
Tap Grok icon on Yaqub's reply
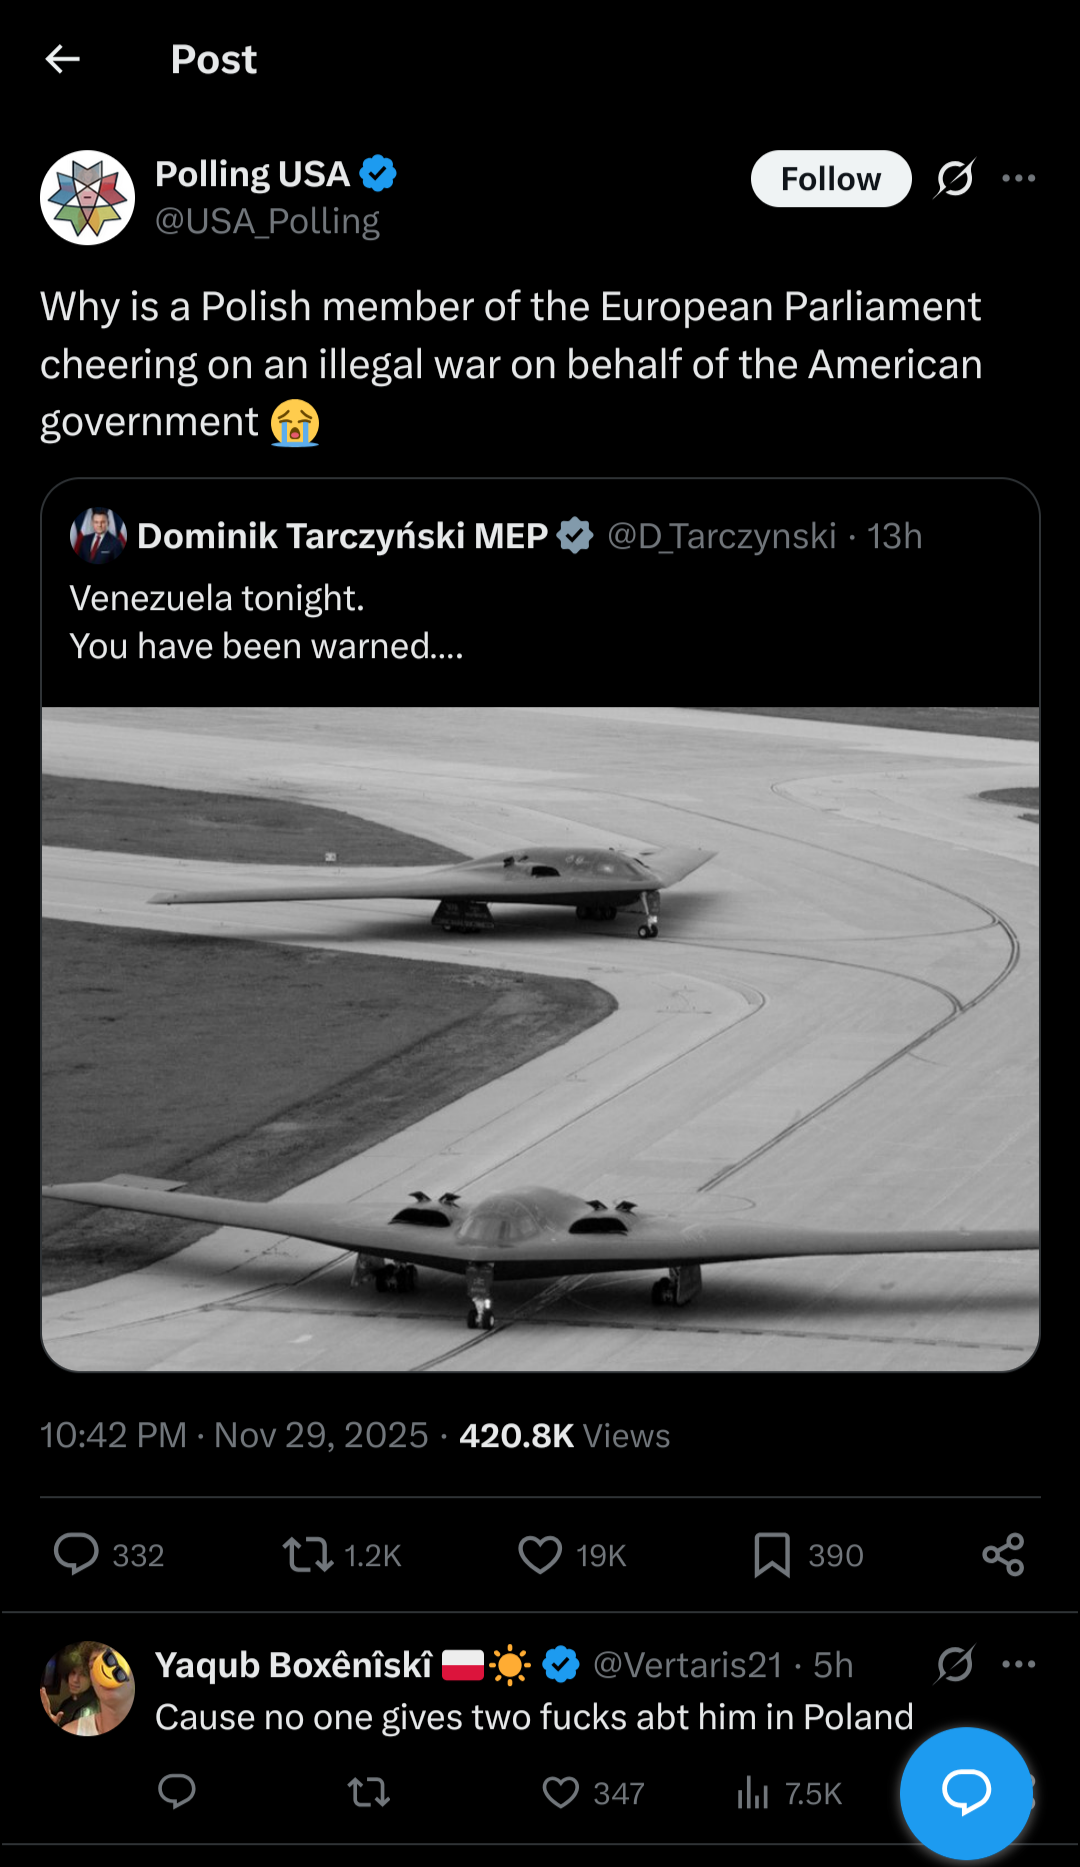pyautogui.click(x=955, y=1665)
